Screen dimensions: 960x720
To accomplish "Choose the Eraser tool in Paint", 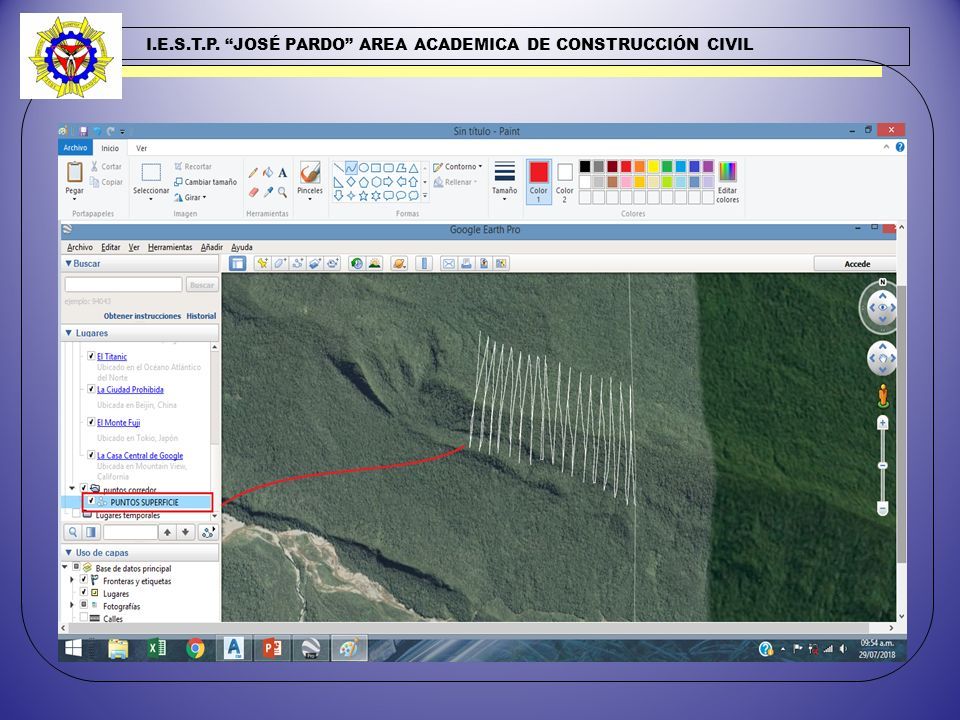I will tap(253, 192).
